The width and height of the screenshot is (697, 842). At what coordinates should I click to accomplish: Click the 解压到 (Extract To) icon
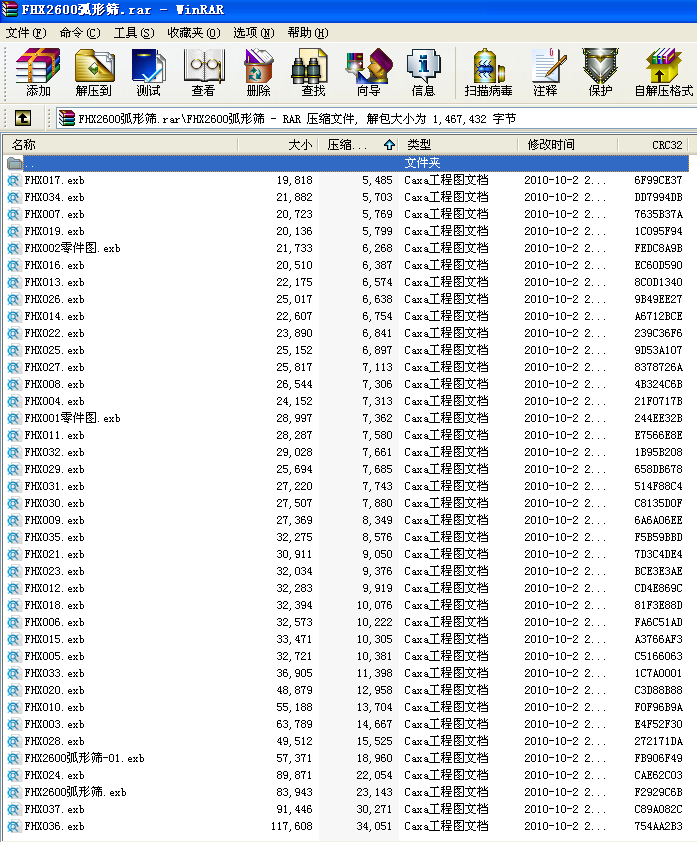point(94,72)
